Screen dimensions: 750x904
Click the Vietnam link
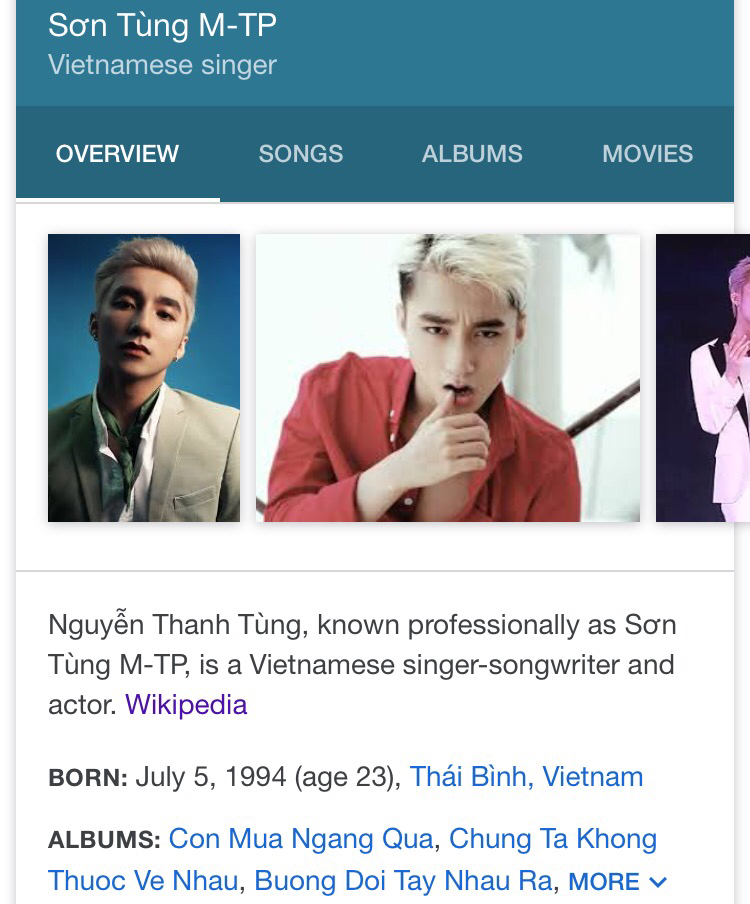click(593, 777)
